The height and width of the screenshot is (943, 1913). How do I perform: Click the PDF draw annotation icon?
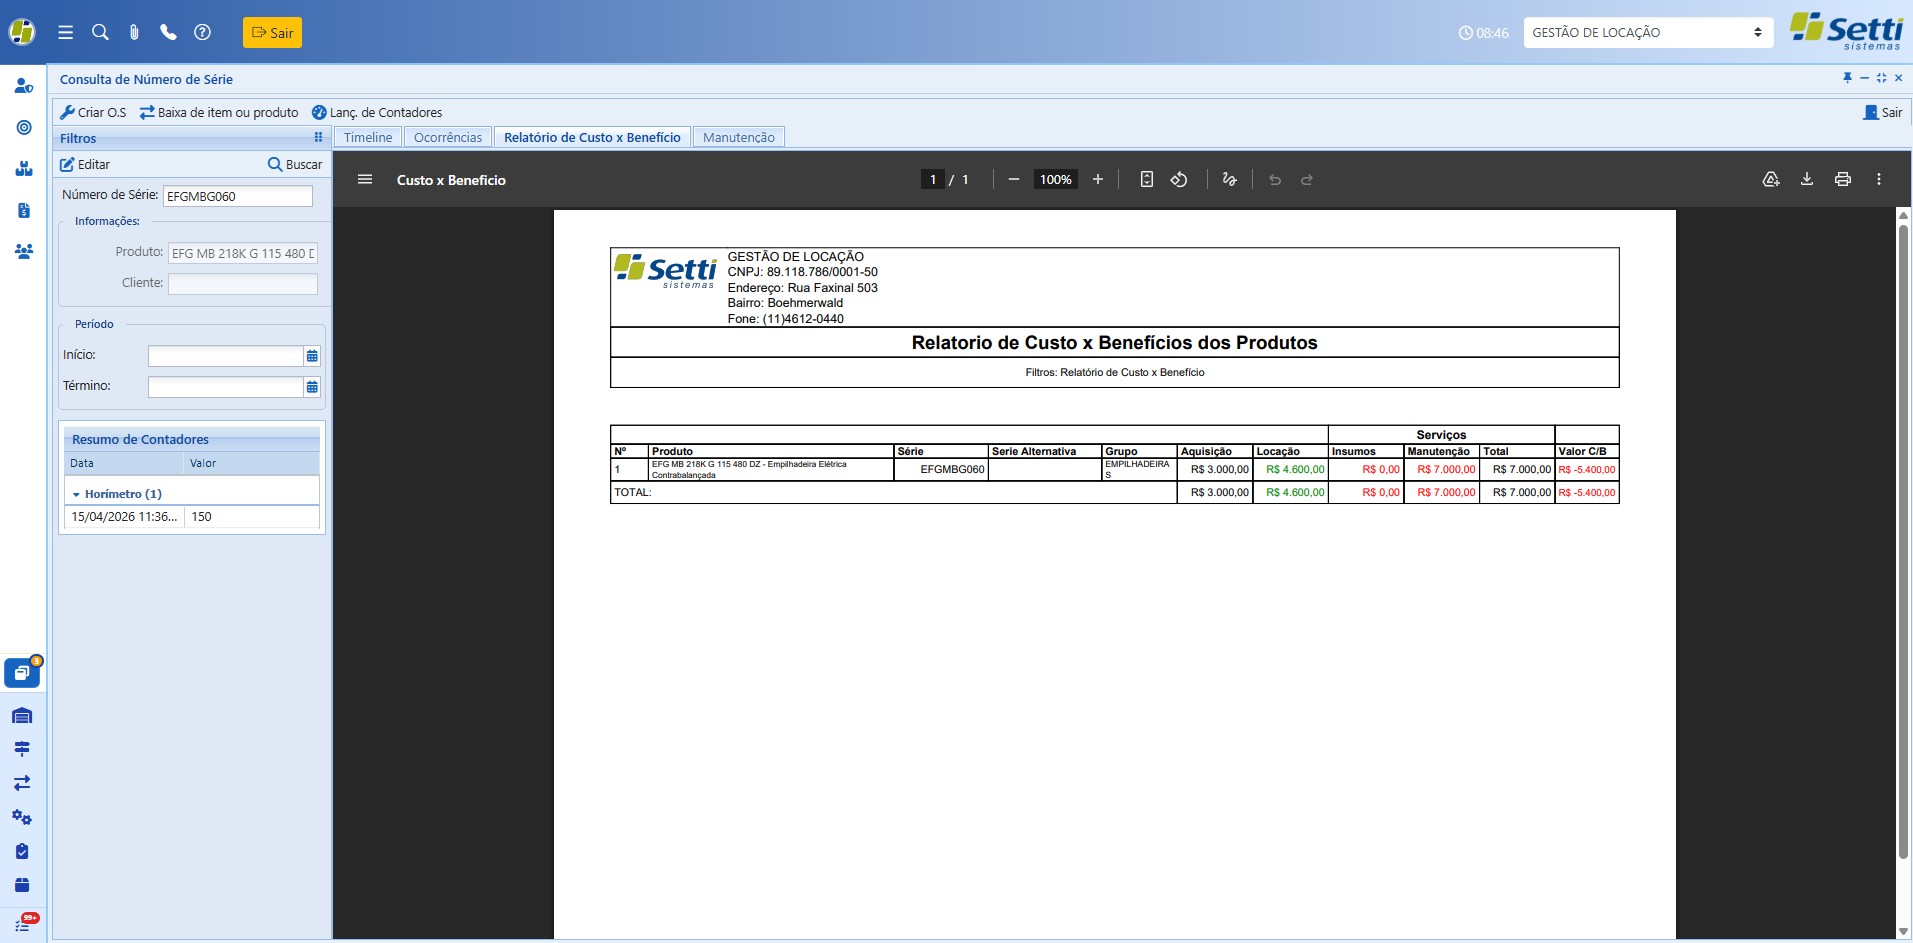(x=1230, y=180)
